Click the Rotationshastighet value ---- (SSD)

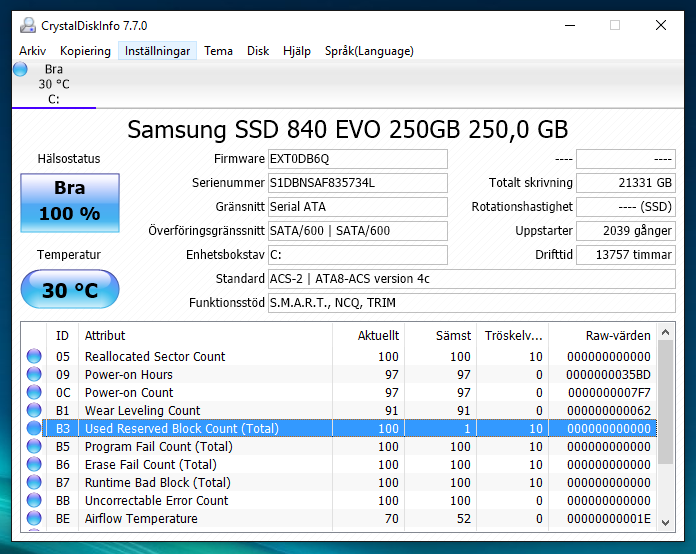(626, 207)
